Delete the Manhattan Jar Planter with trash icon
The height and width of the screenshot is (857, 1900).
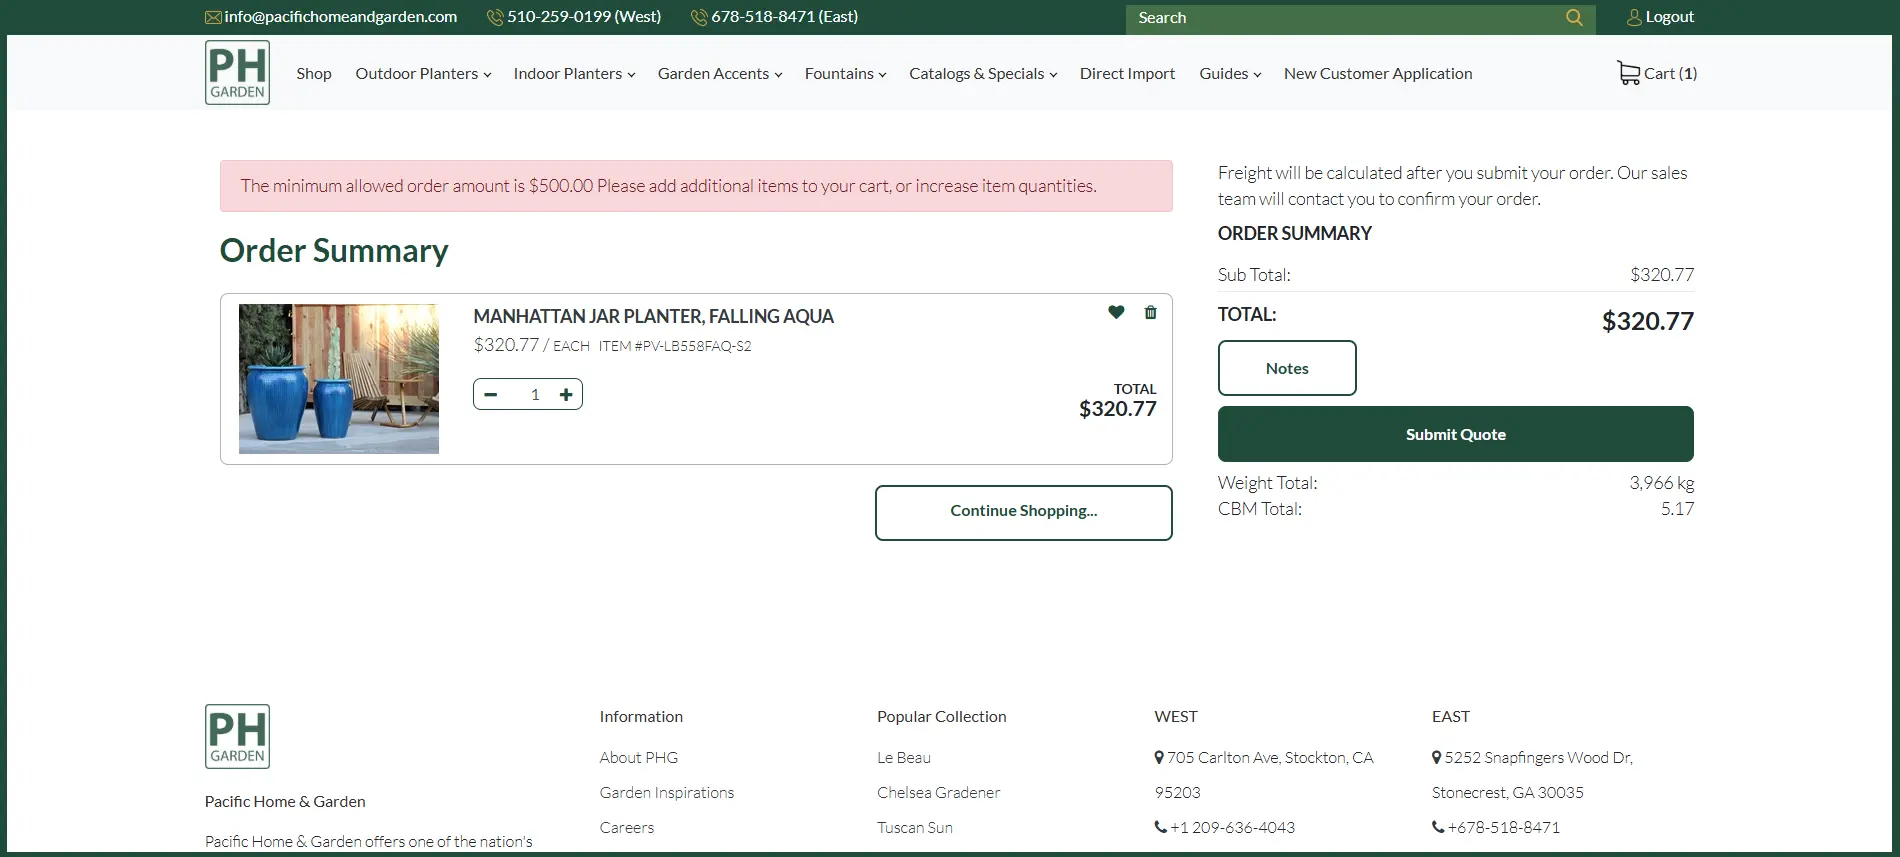pos(1150,313)
